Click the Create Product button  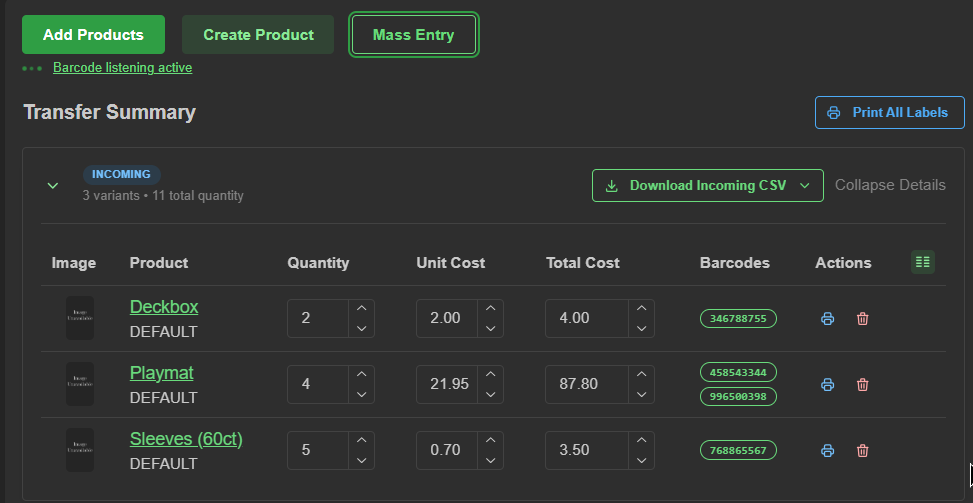[x=258, y=35]
